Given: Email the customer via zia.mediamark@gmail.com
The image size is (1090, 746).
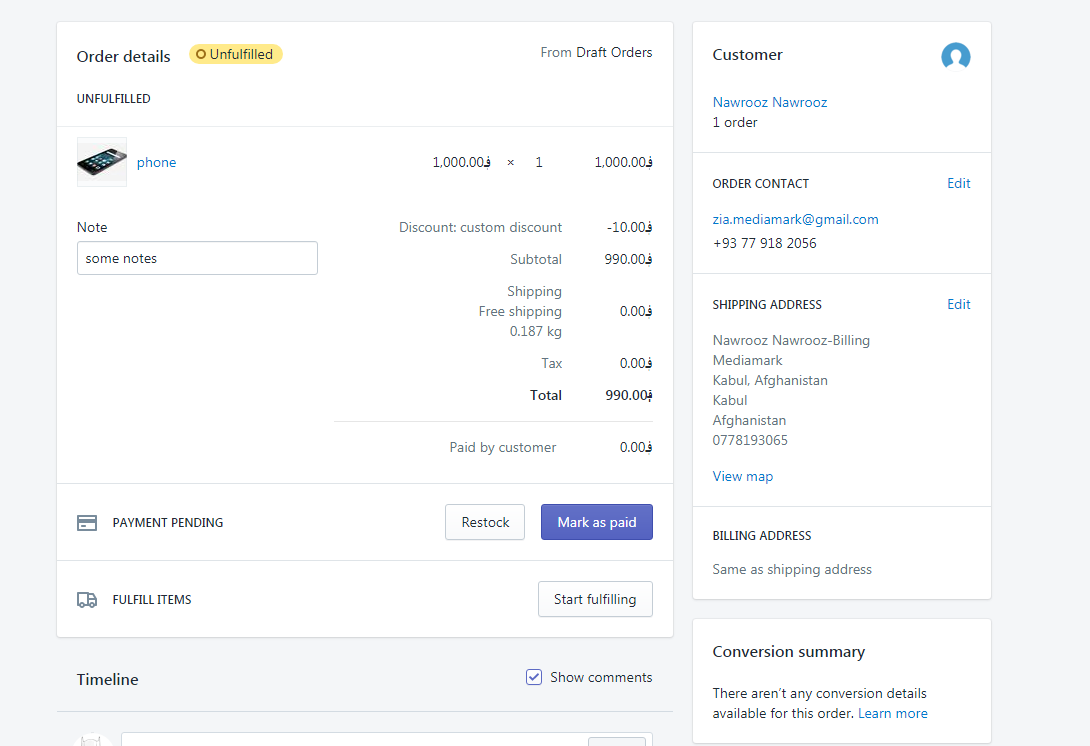Looking at the screenshot, I should (x=795, y=219).
